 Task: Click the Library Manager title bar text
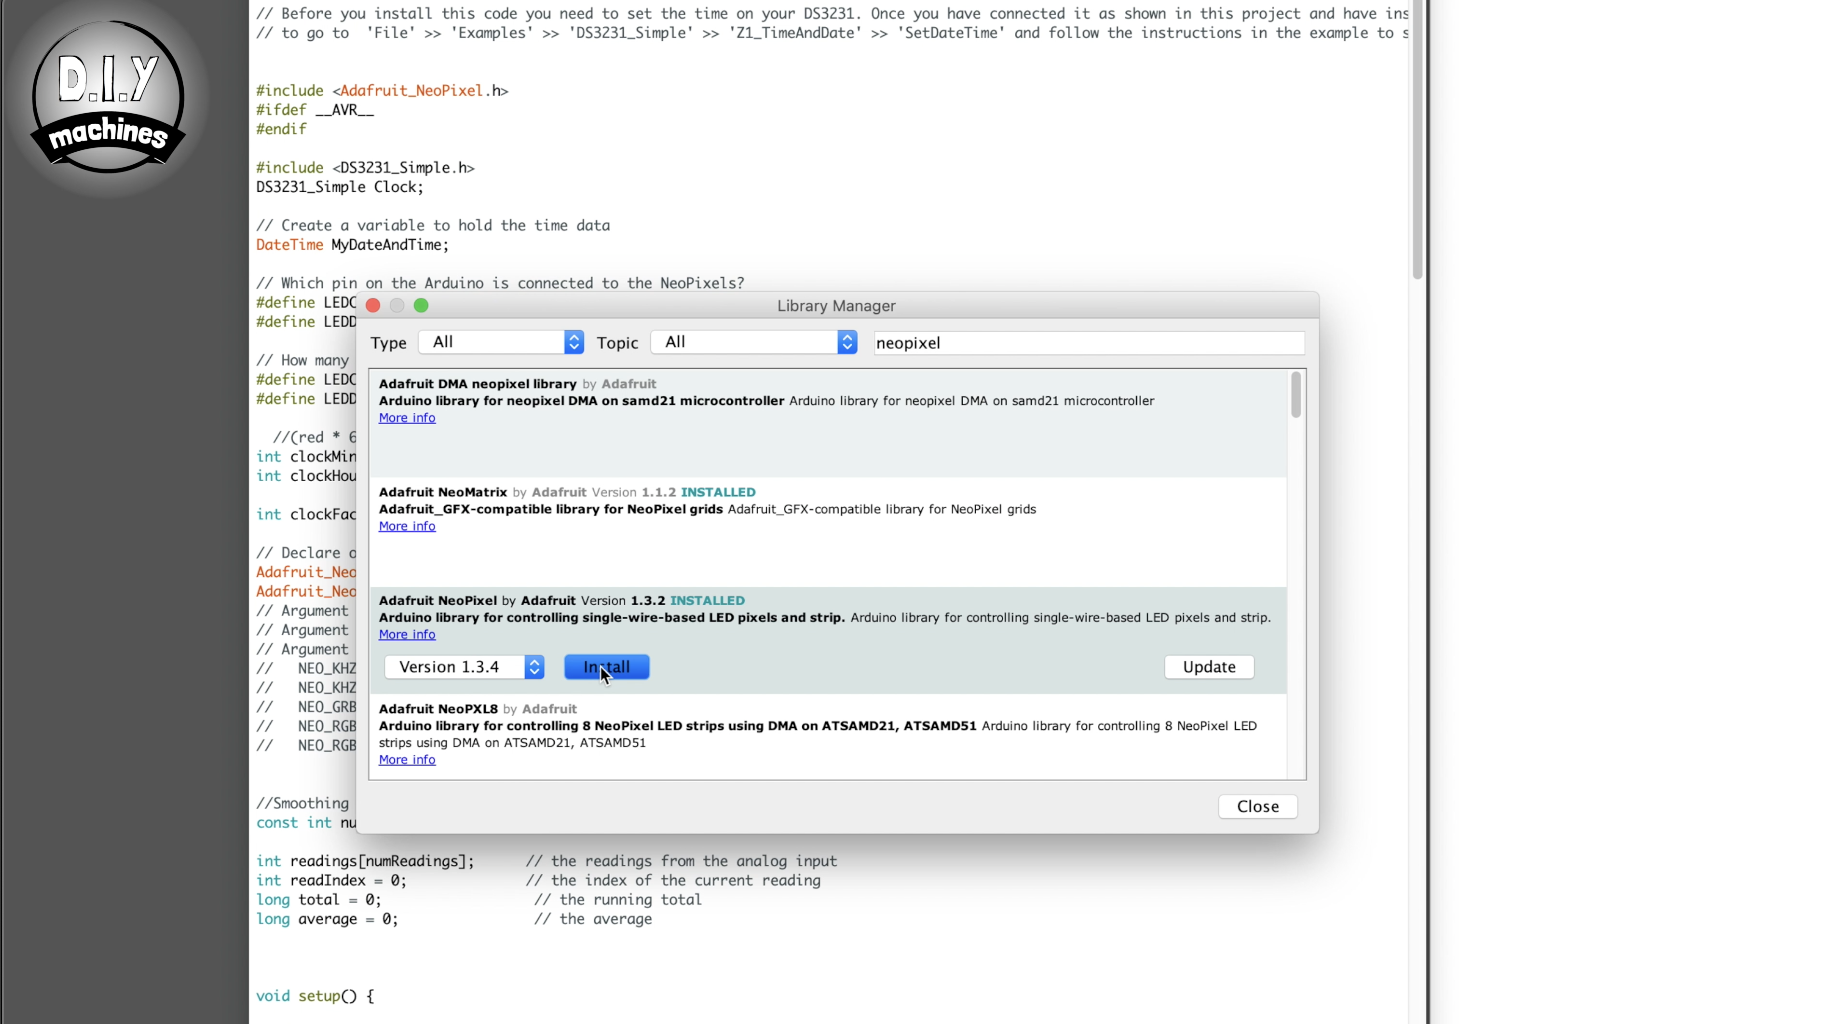click(x=836, y=306)
